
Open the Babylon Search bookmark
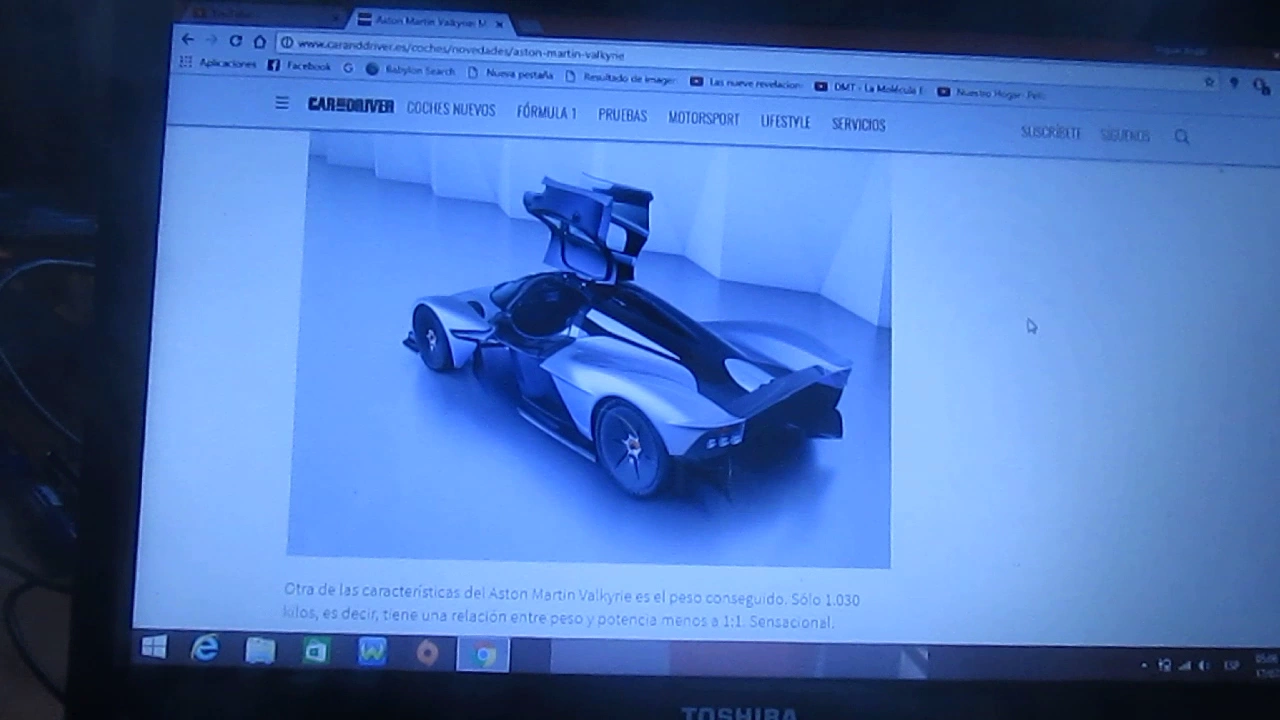[x=410, y=70]
